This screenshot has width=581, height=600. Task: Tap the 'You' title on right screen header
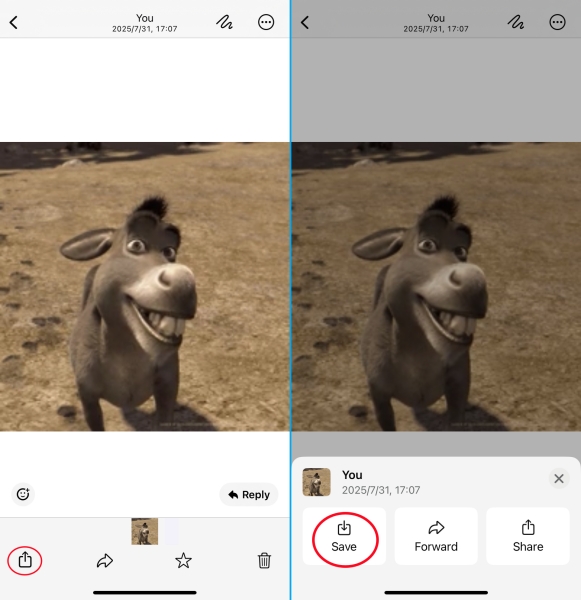436,18
